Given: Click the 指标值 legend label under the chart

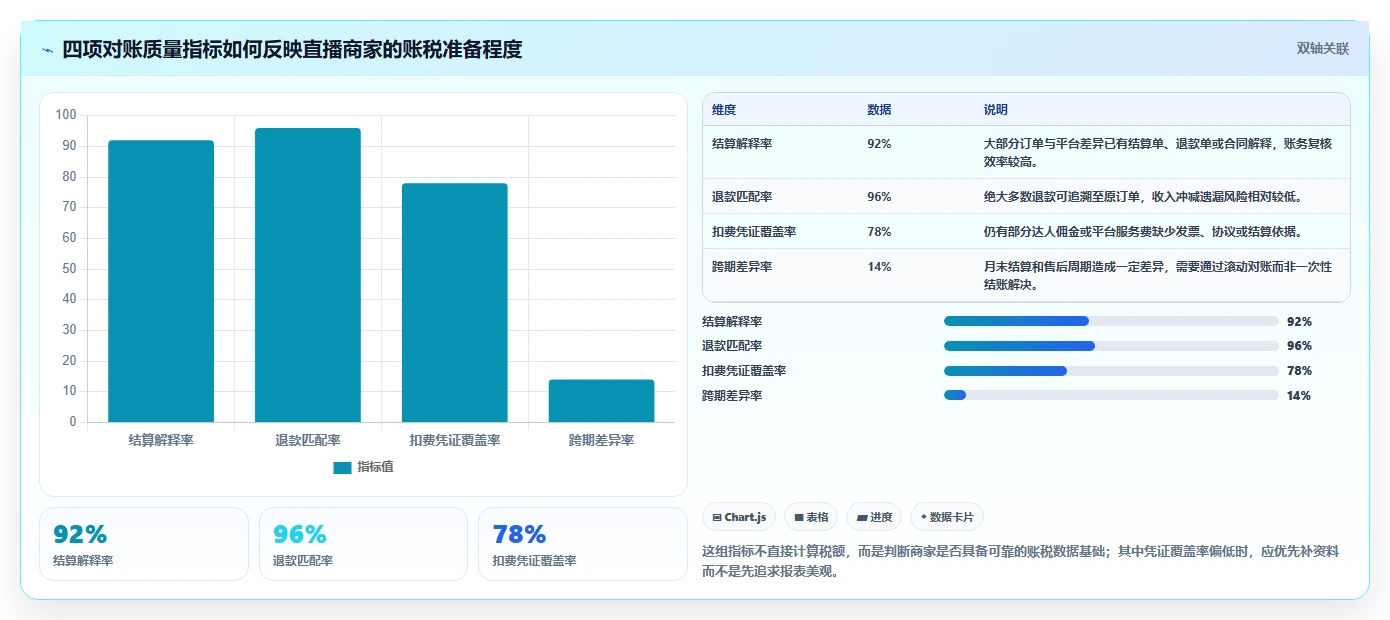Looking at the screenshot, I should point(375,467).
